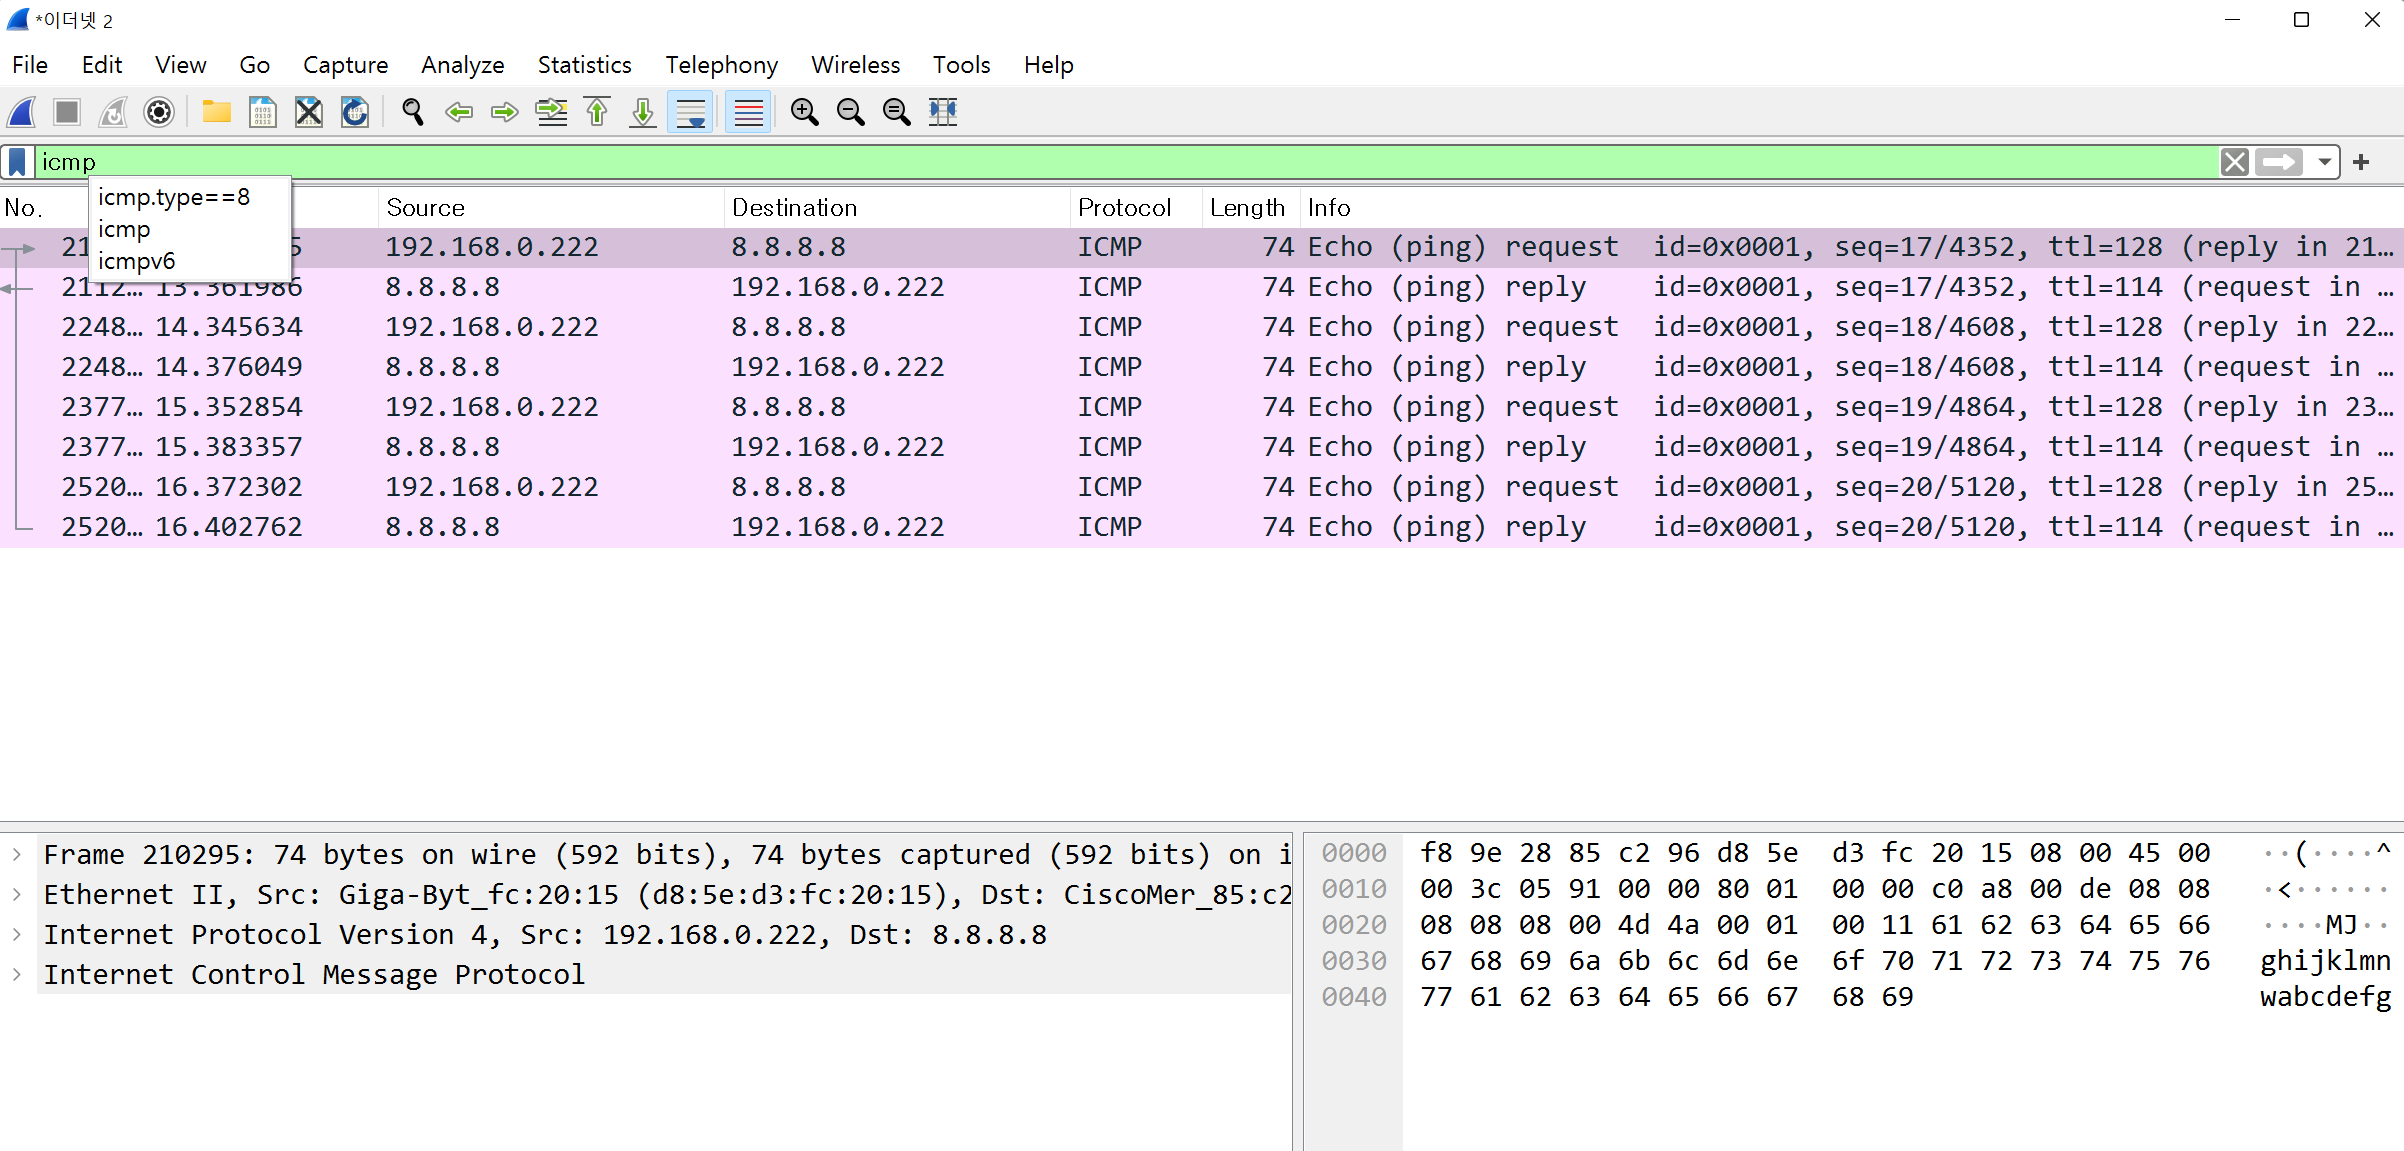Viewport: 2404px width, 1151px height.
Task: Choose icmp.type==8 autocomplete suggestion
Action: coord(174,197)
